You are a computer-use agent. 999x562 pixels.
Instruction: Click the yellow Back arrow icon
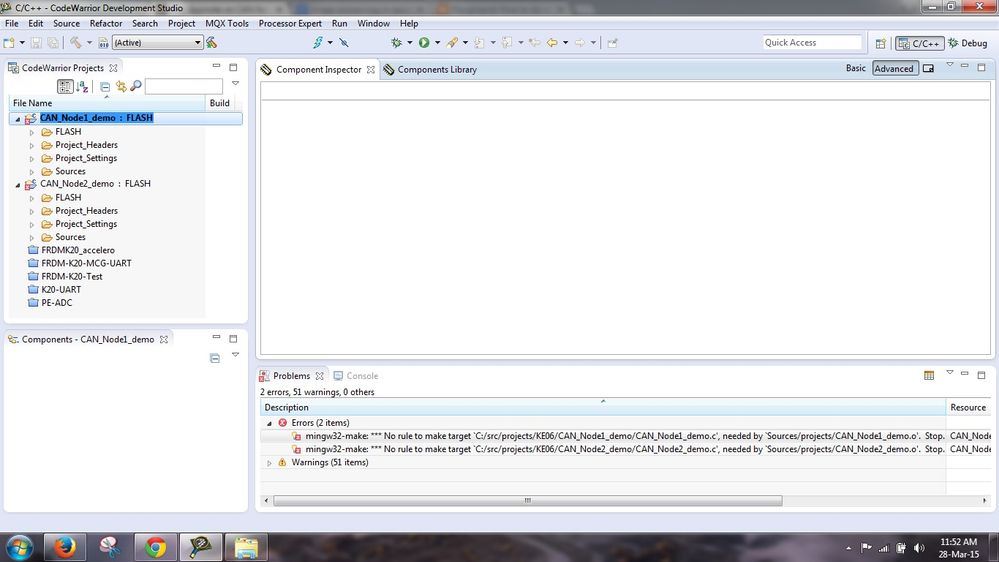click(x=552, y=43)
